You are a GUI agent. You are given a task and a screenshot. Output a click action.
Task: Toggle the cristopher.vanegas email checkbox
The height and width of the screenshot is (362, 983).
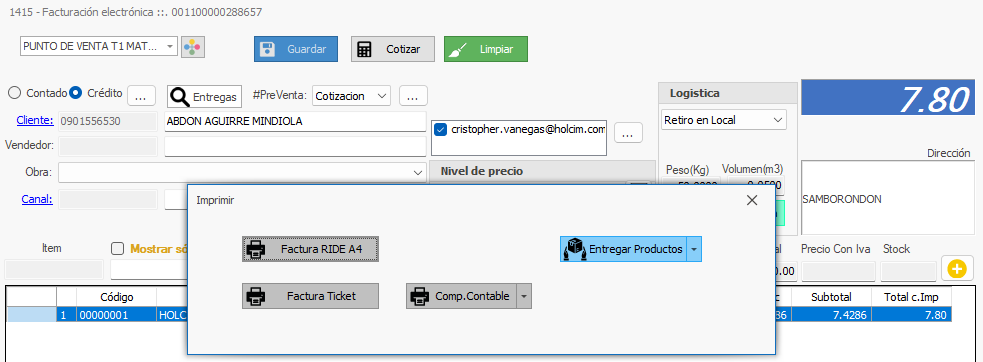pos(440,130)
